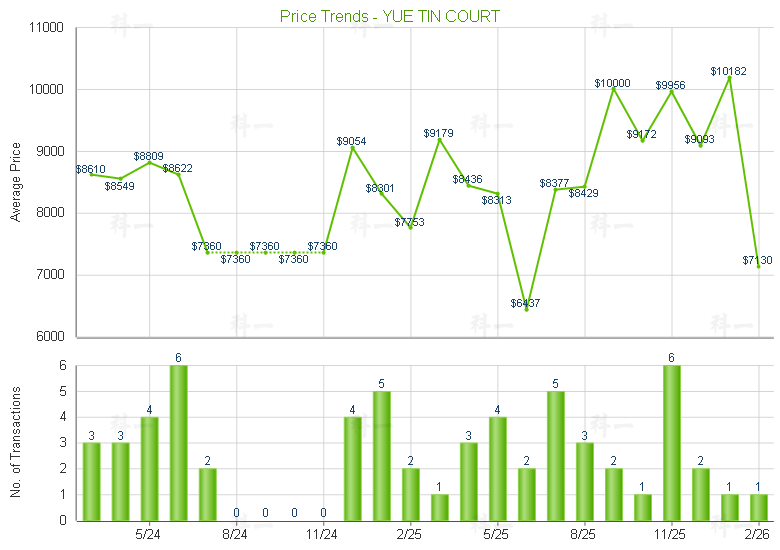Select the transaction bar above 2/26
Image resolution: width=780 pixels, height=550 pixels.
pos(758,507)
